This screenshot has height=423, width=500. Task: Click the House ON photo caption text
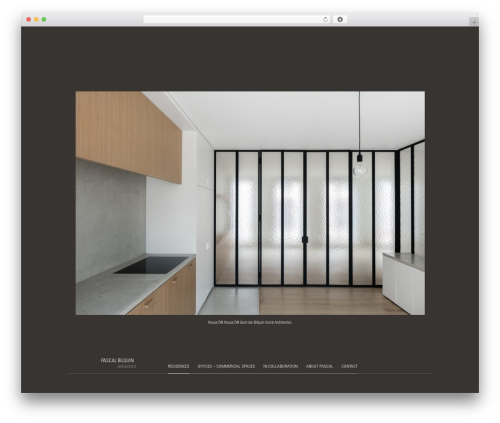tap(250, 322)
